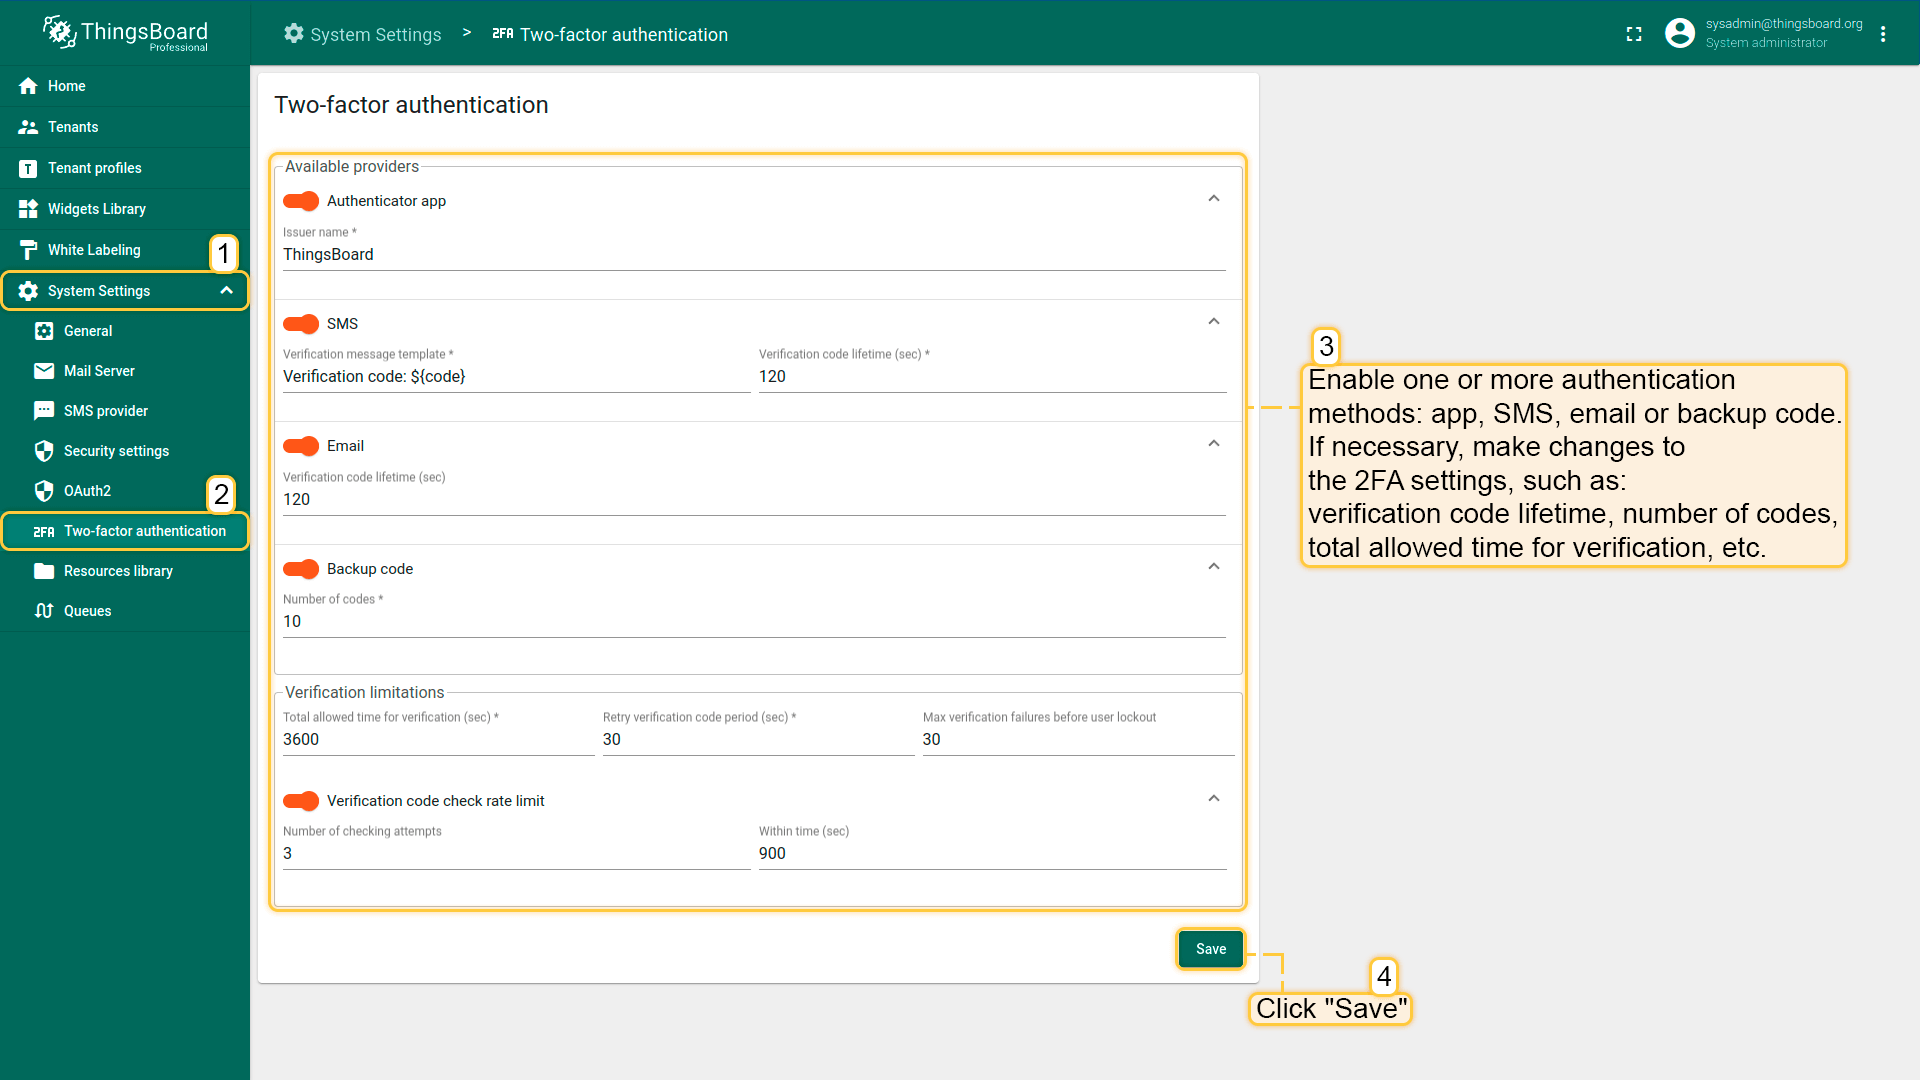Click the Mail Server envelope icon
This screenshot has width=1920, height=1080.
click(x=44, y=371)
